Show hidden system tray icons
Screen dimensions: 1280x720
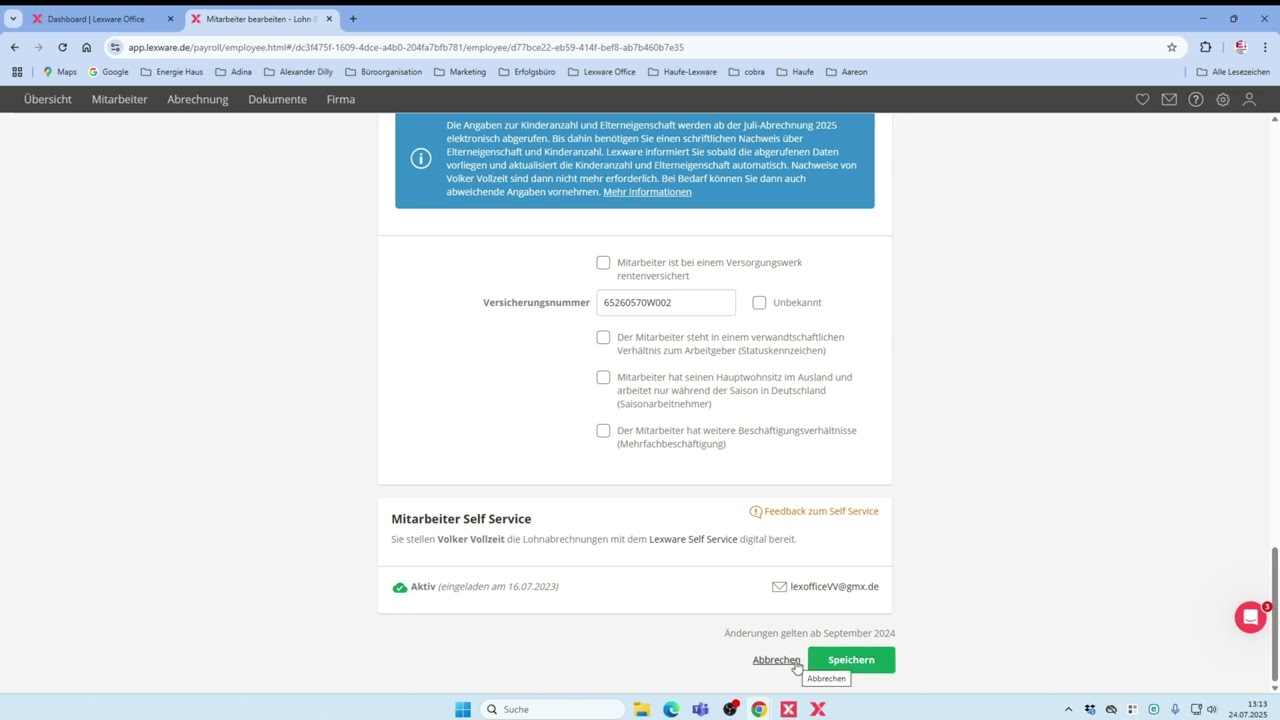pyautogui.click(x=1068, y=709)
